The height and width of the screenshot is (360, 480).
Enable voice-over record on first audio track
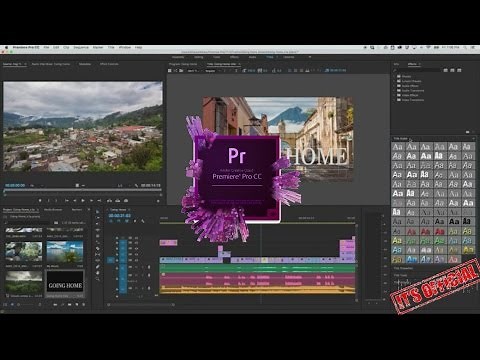(149, 267)
